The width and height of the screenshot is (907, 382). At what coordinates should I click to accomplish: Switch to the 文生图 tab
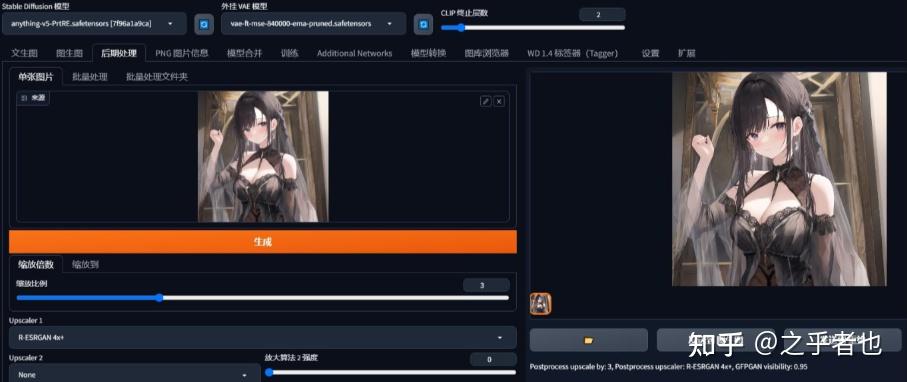(24, 53)
